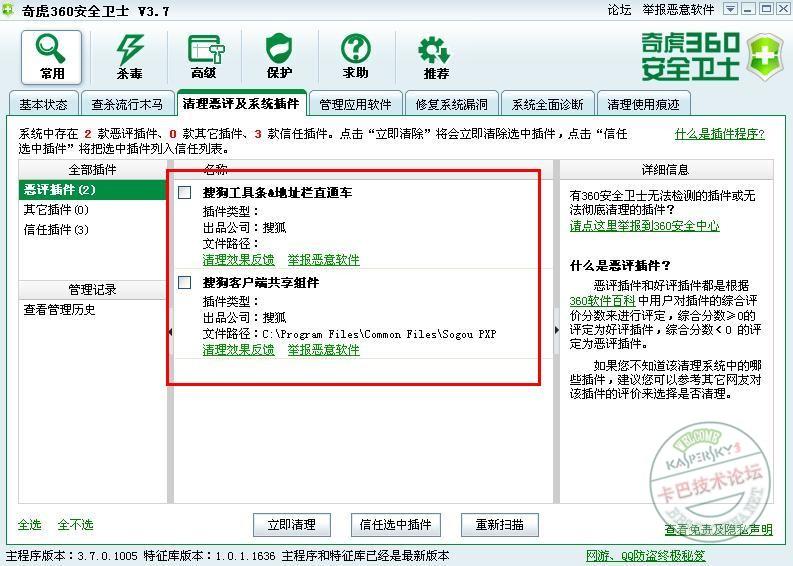Click the 信任选中插件 button
793x566 pixels.
(395, 525)
